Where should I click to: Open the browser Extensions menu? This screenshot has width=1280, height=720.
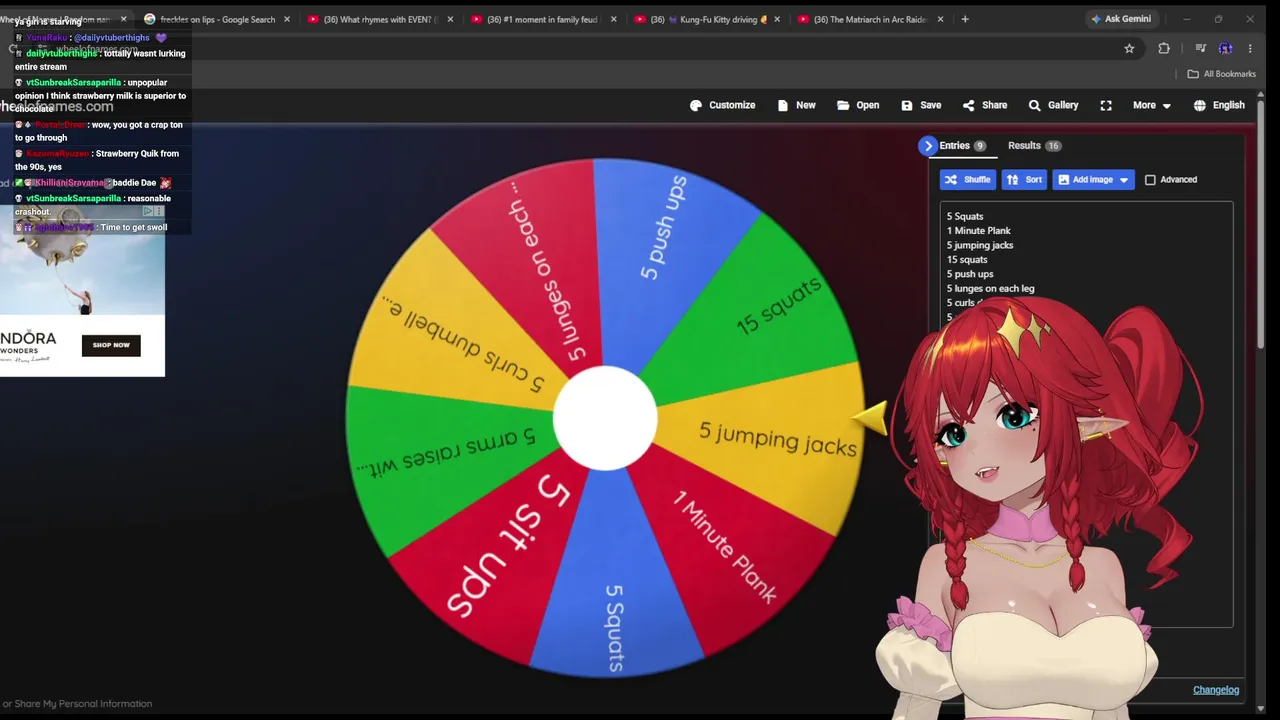pos(1164,48)
